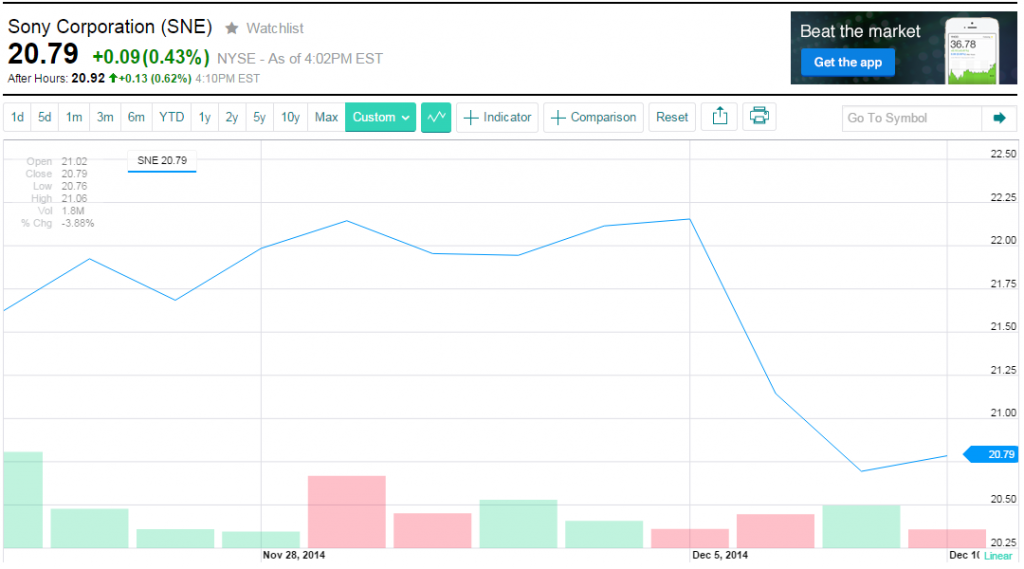This screenshot has height=569, width=1024.
Task: Click the Watchlist link text
Action: coord(274,29)
